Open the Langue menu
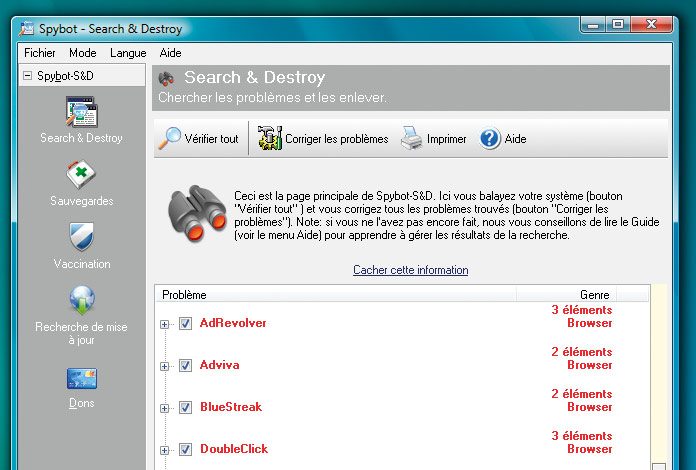The width and height of the screenshot is (696, 470). (128, 53)
